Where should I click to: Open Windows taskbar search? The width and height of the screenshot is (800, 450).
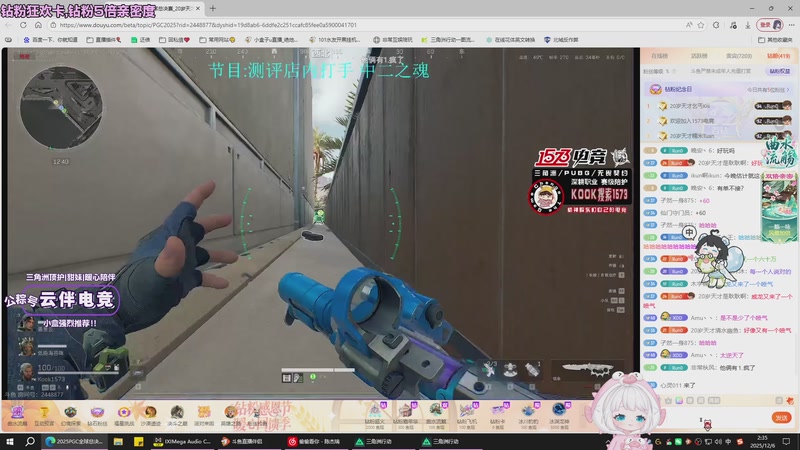pos(30,441)
